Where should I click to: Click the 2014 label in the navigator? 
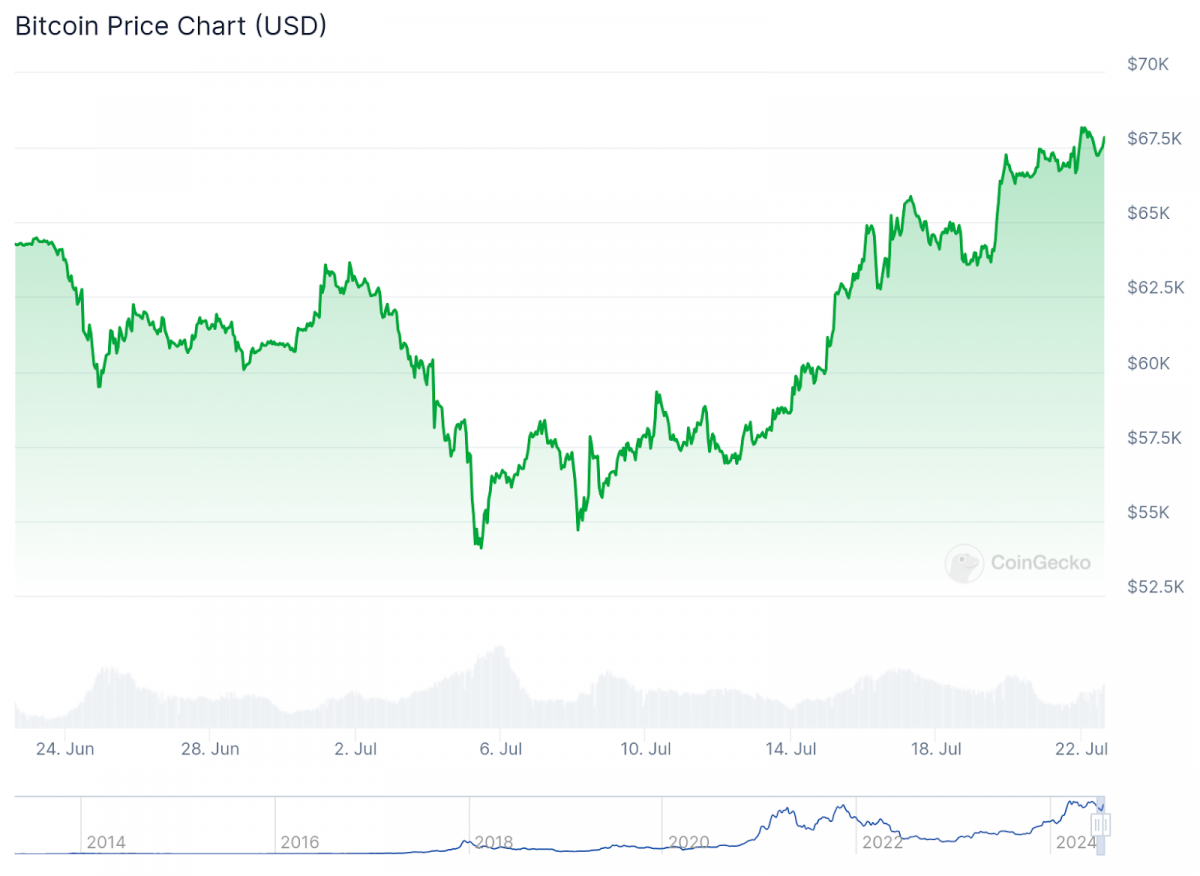106,842
